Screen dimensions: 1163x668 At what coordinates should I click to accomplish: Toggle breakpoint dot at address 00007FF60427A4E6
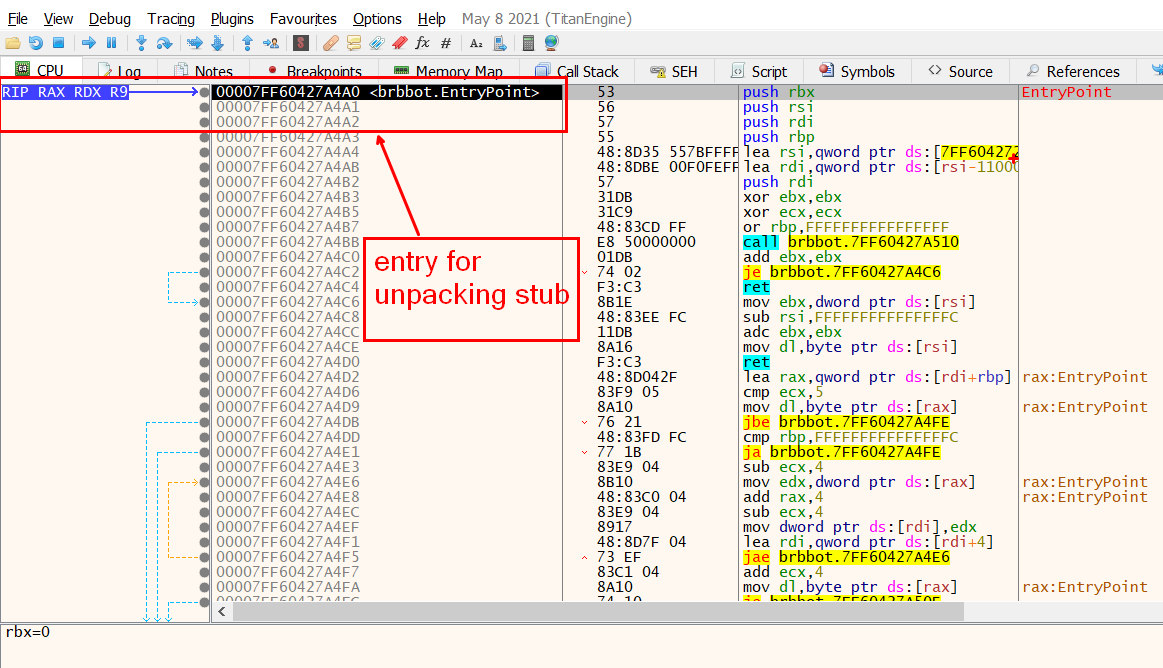click(205, 482)
